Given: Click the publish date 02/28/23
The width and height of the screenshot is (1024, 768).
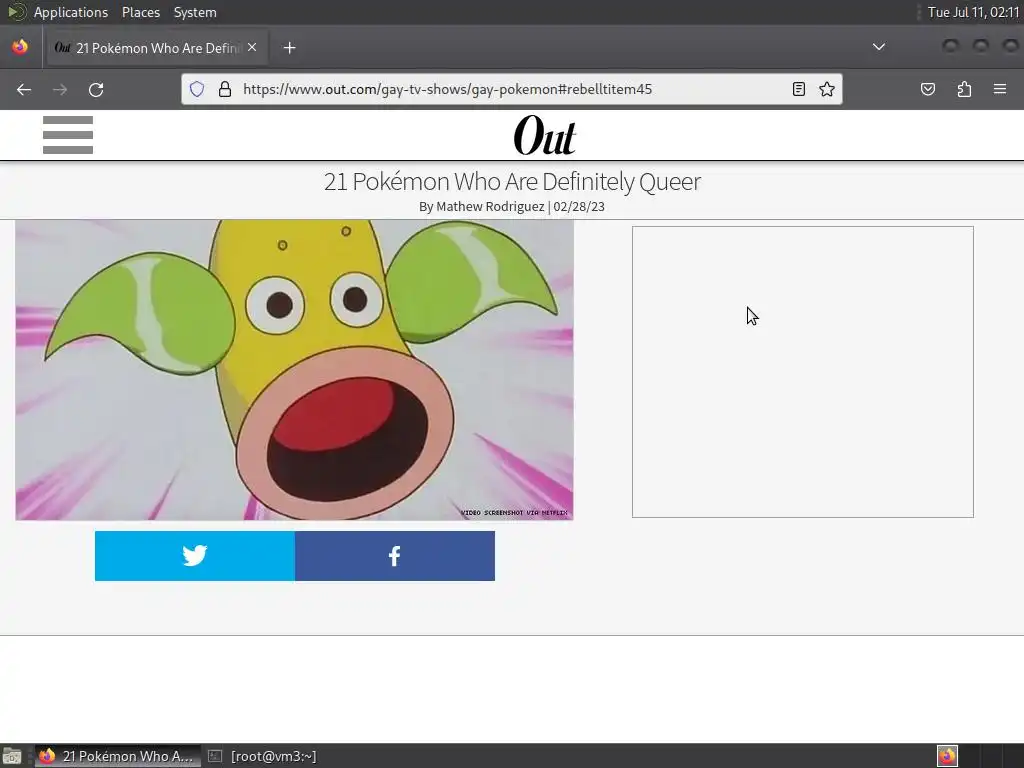Looking at the screenshot, I should coord(579,206).
